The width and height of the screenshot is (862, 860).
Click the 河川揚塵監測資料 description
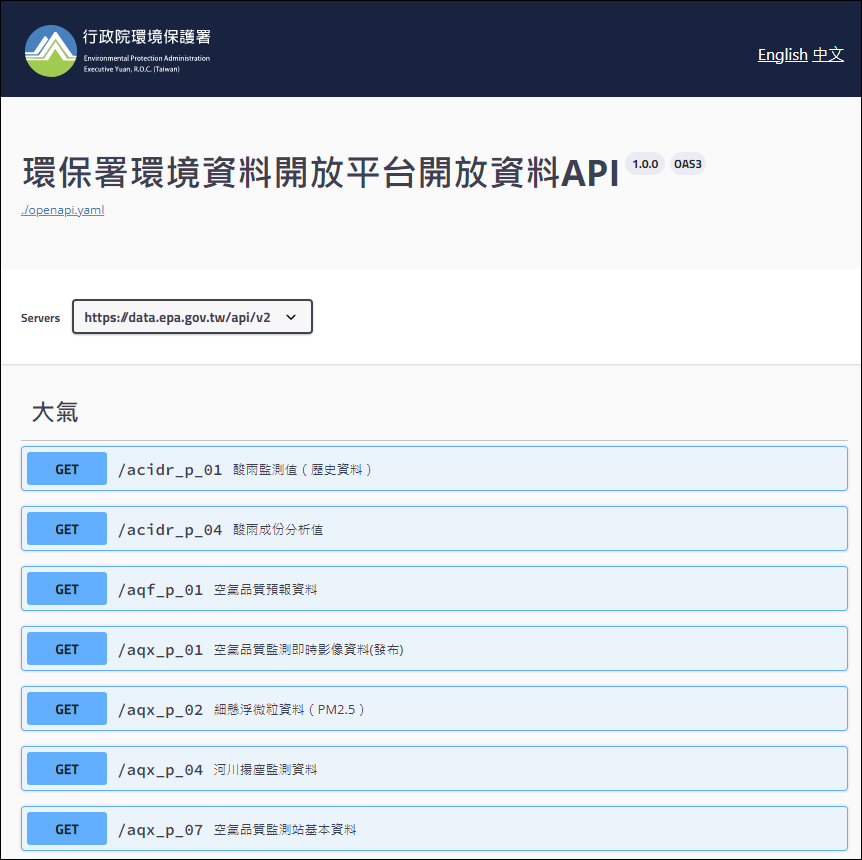tap(266, 769)
